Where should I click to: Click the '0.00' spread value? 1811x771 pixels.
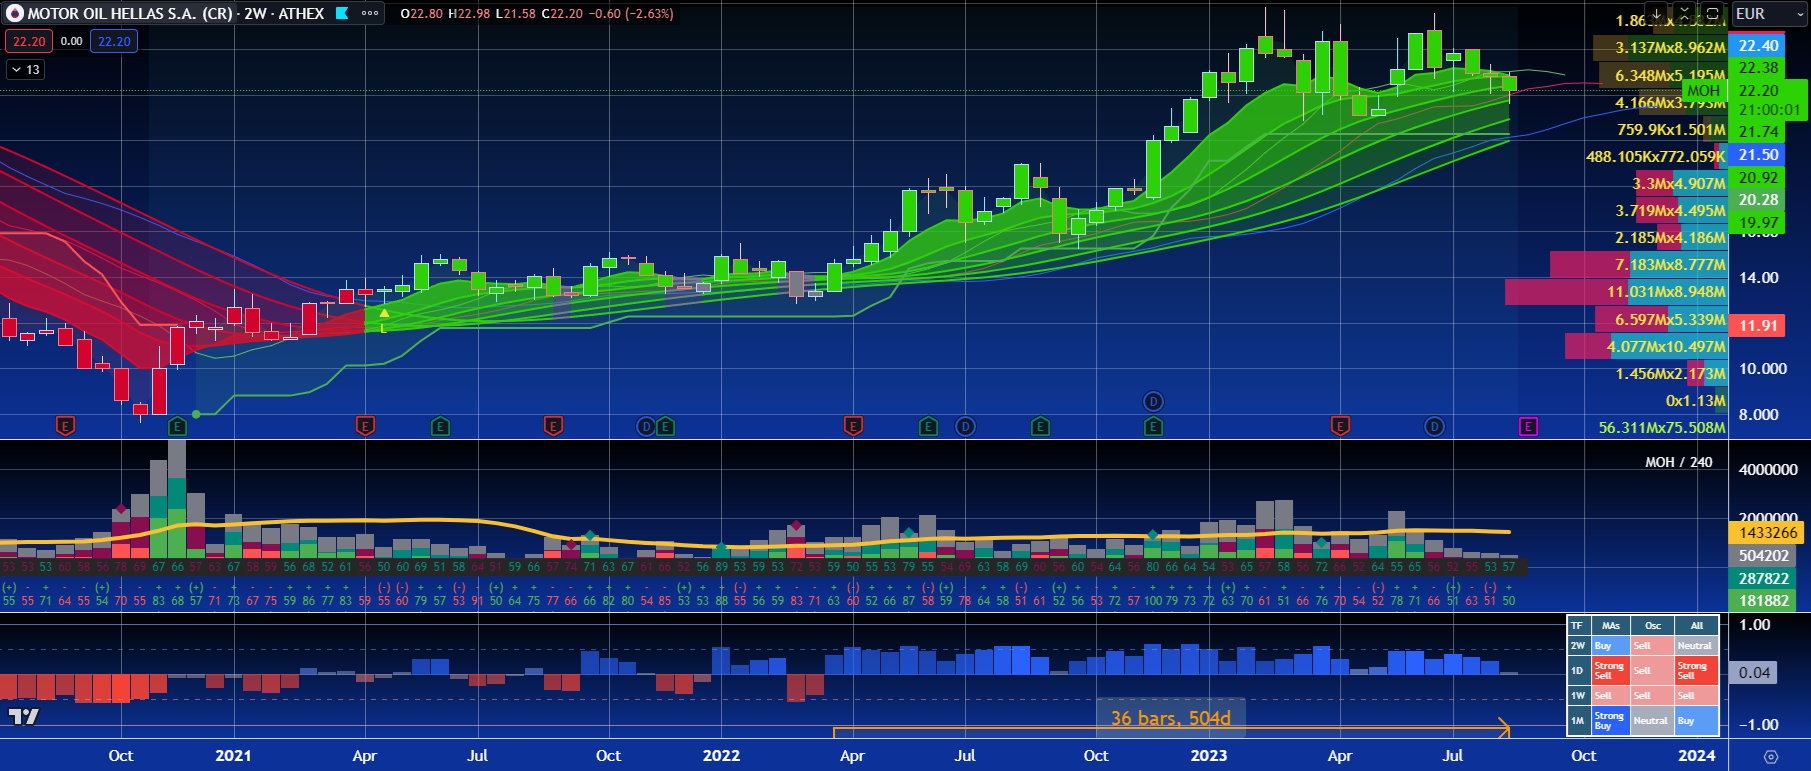click(x=71, y=41)
